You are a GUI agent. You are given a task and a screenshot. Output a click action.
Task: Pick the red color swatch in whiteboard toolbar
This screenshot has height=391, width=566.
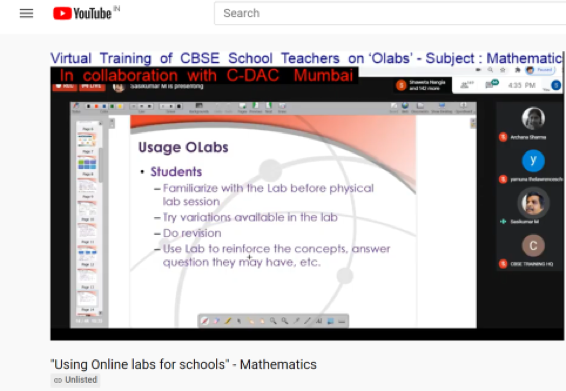pos(96,107)
